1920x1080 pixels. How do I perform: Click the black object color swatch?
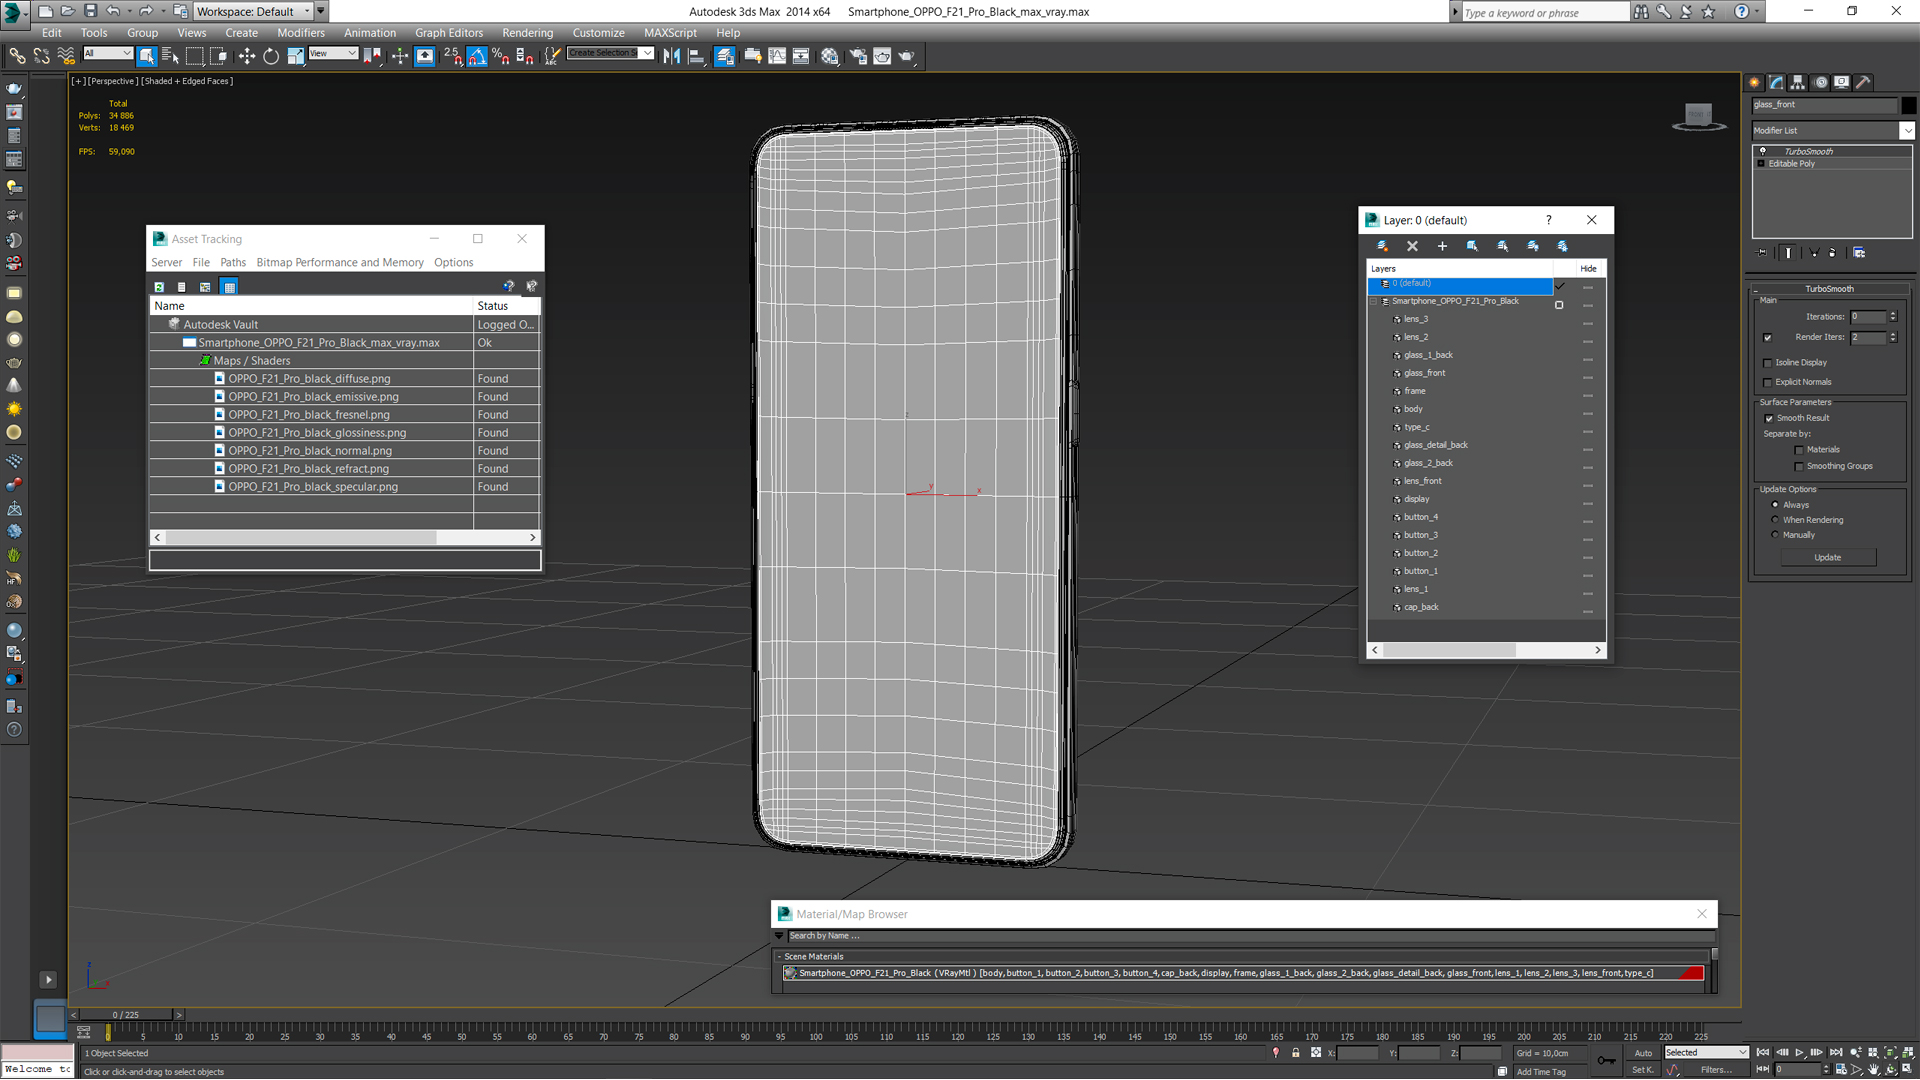tap(1908, 105)
